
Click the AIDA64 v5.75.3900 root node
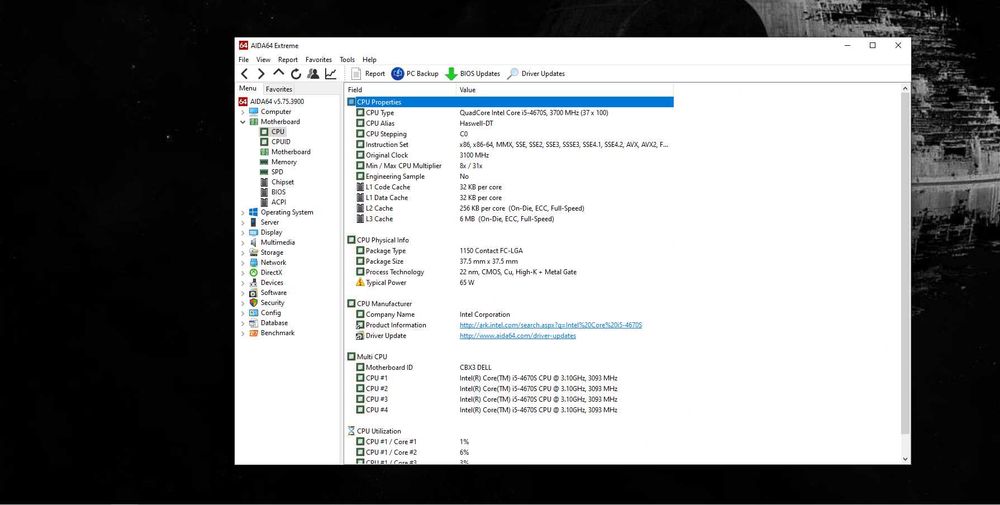(277, 101)
